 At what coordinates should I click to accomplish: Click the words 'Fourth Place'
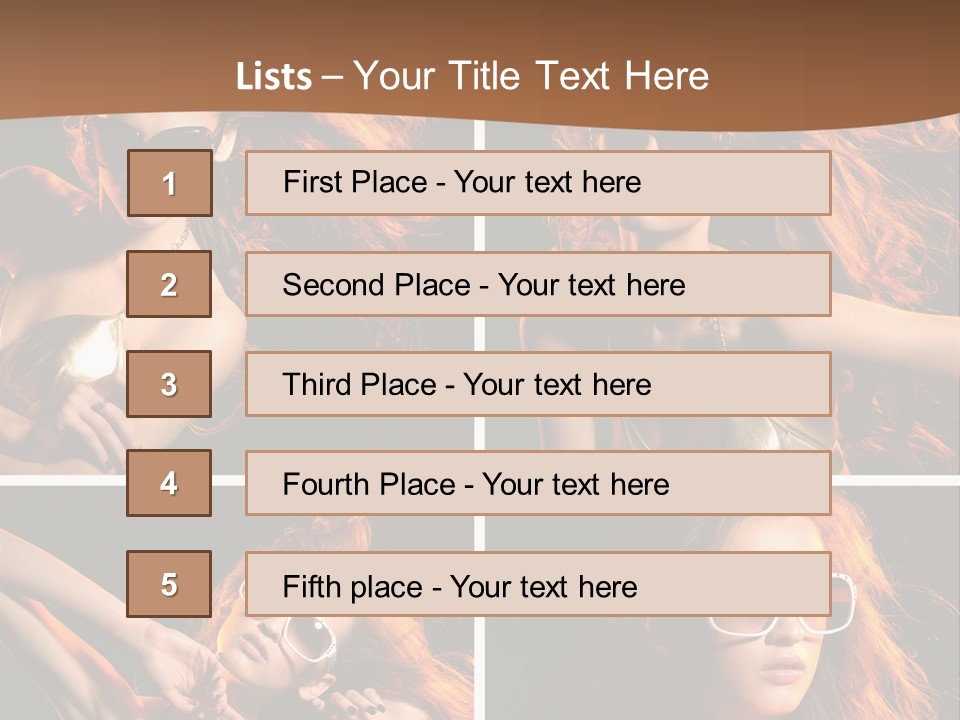369,484
